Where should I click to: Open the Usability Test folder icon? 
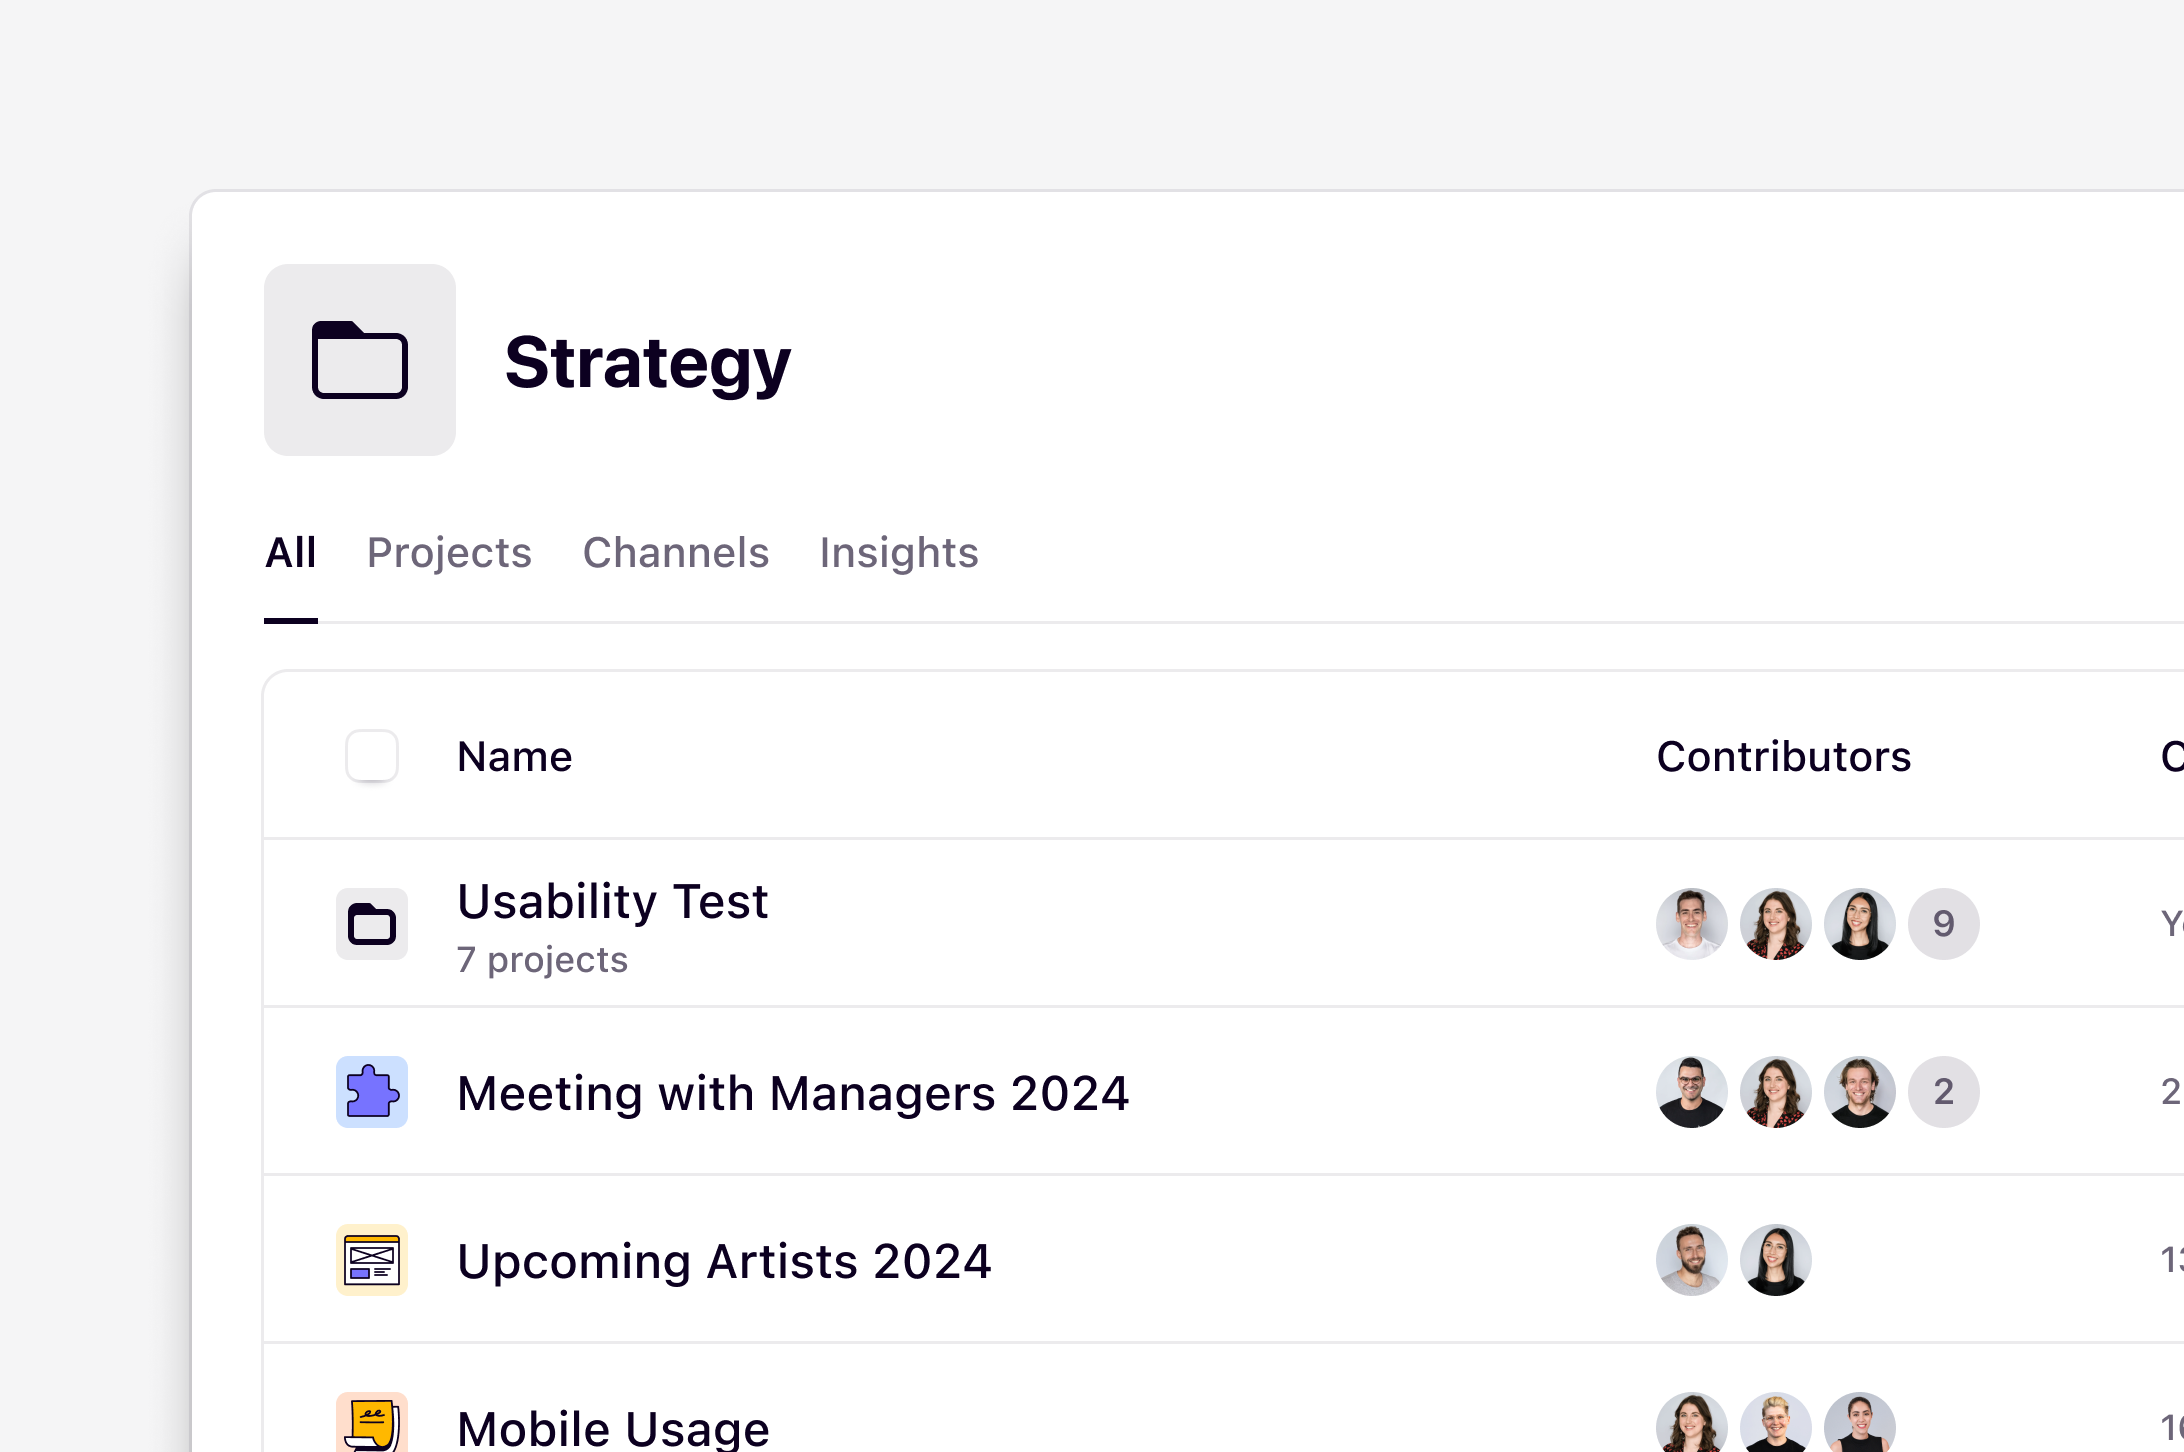coord(372,924)
